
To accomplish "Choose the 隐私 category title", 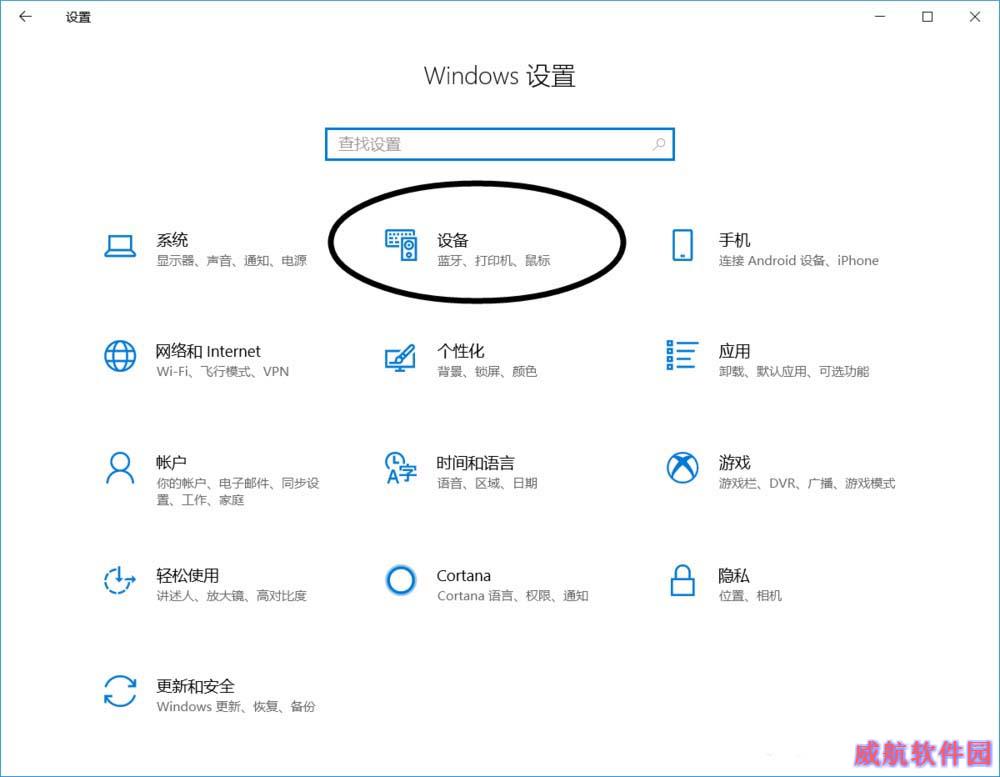I will (734, 575).
